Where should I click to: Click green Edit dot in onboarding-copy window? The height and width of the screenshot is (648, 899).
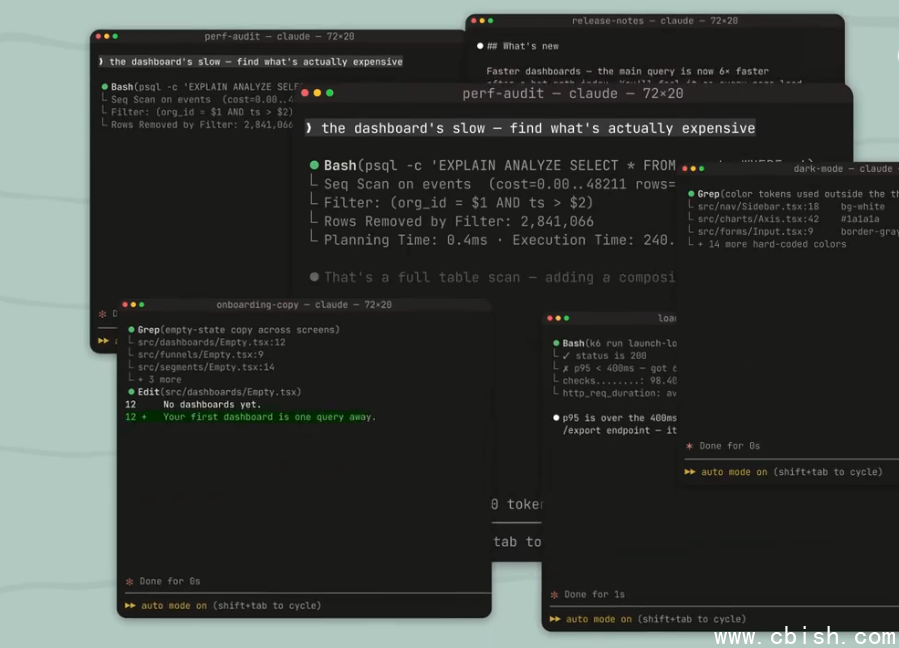click(x=131, y=392)
